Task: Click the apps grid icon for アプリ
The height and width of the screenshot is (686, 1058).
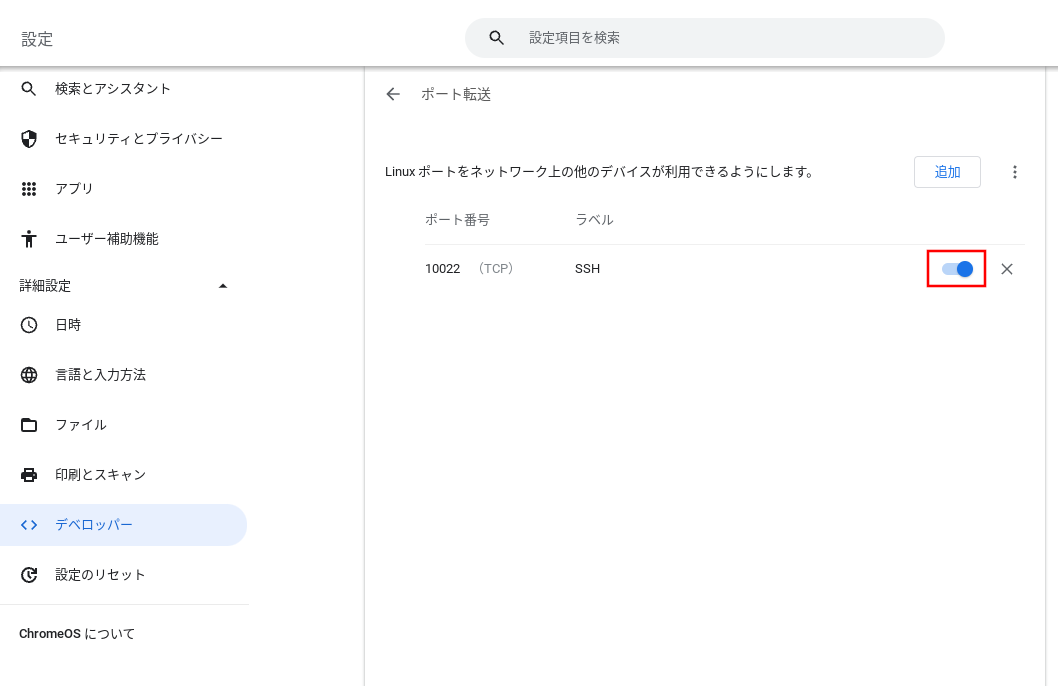Action: [x=29, y=189]
